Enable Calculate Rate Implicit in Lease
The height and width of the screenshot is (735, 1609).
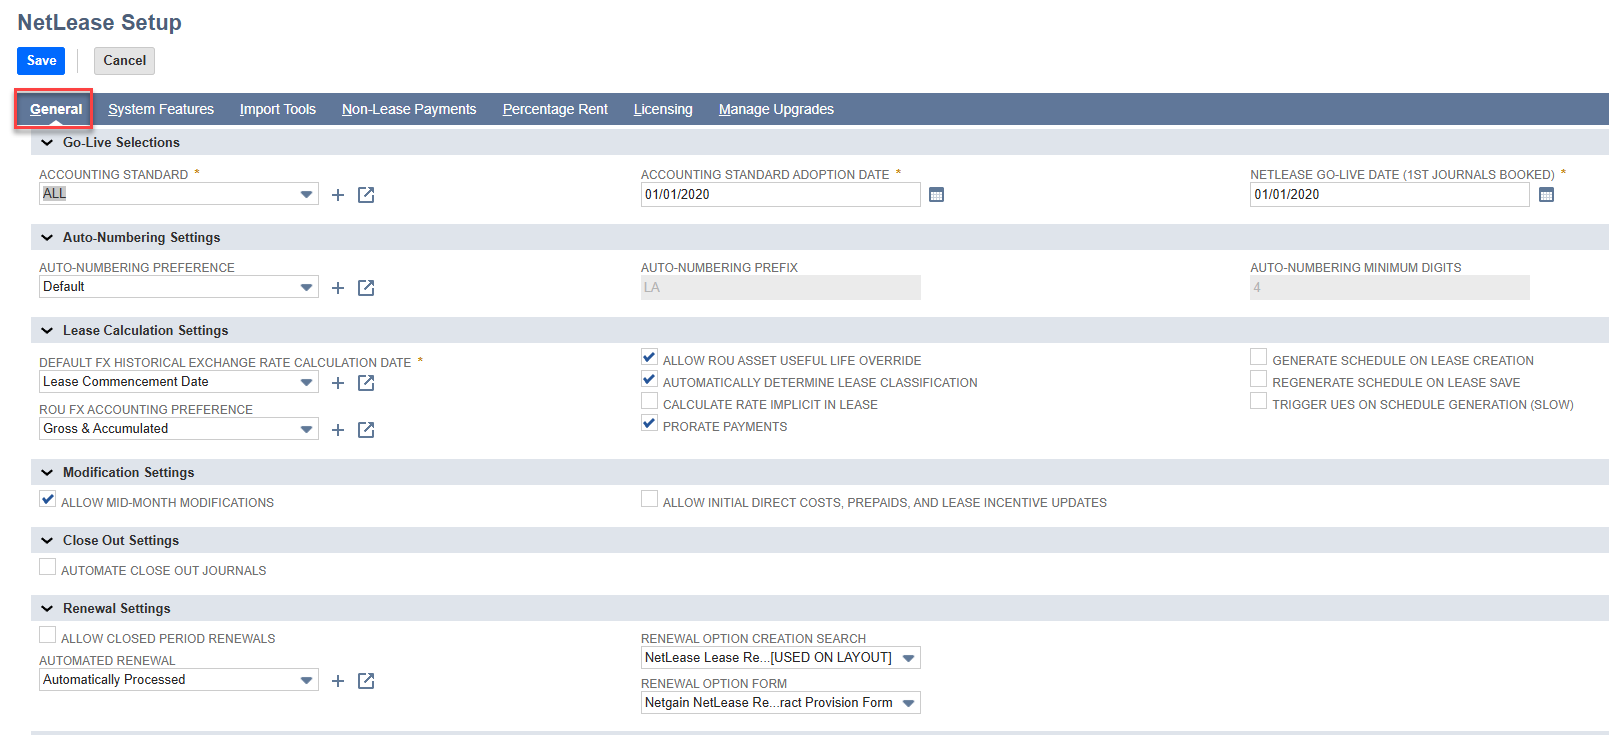(649, 401)
